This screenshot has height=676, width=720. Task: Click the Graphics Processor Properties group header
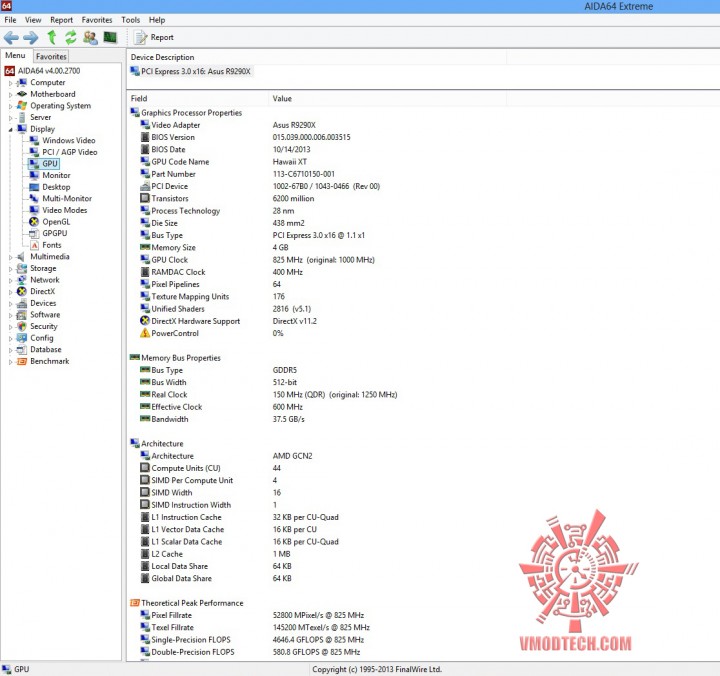click(x=186, y=113)
